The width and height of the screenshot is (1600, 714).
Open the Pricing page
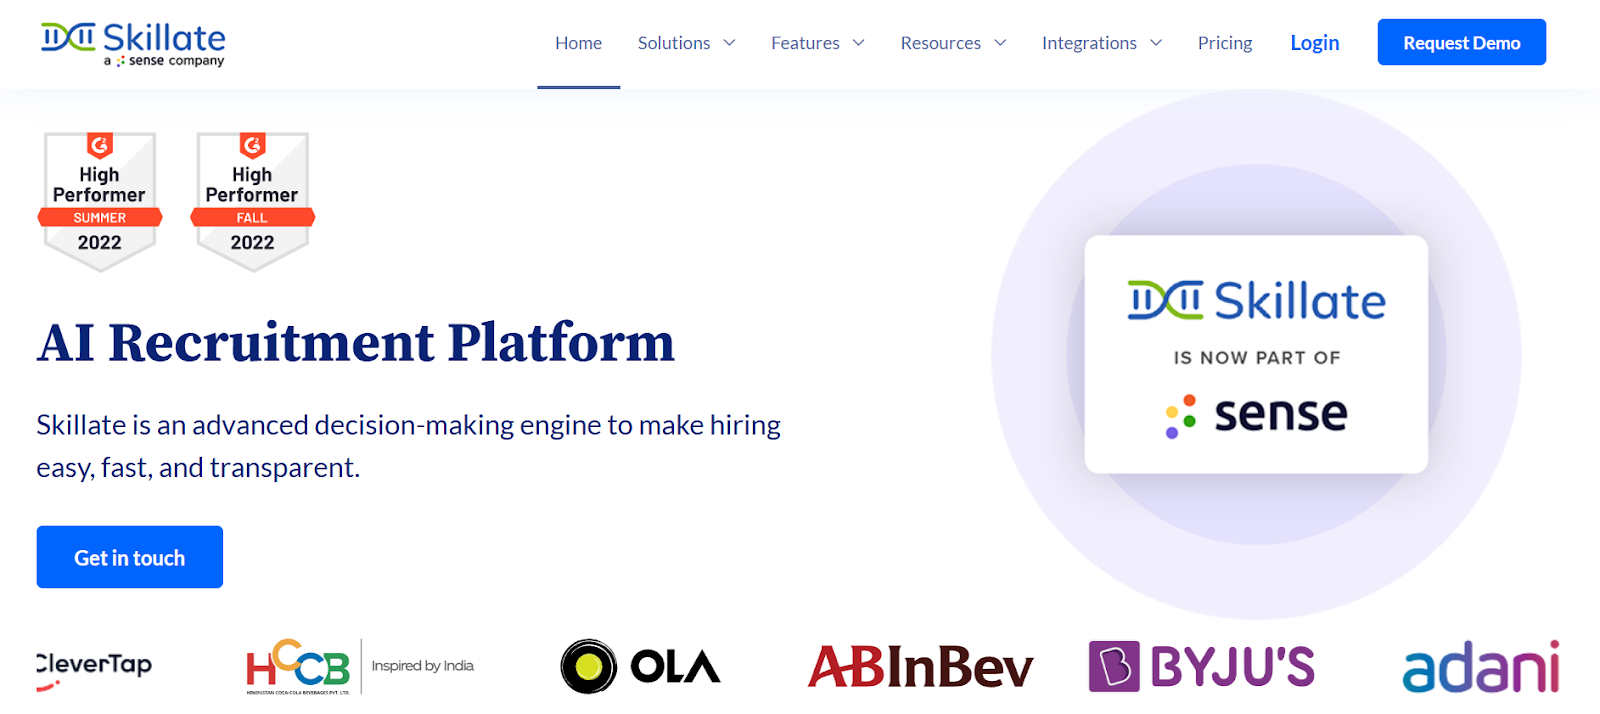coord(1225,43)
